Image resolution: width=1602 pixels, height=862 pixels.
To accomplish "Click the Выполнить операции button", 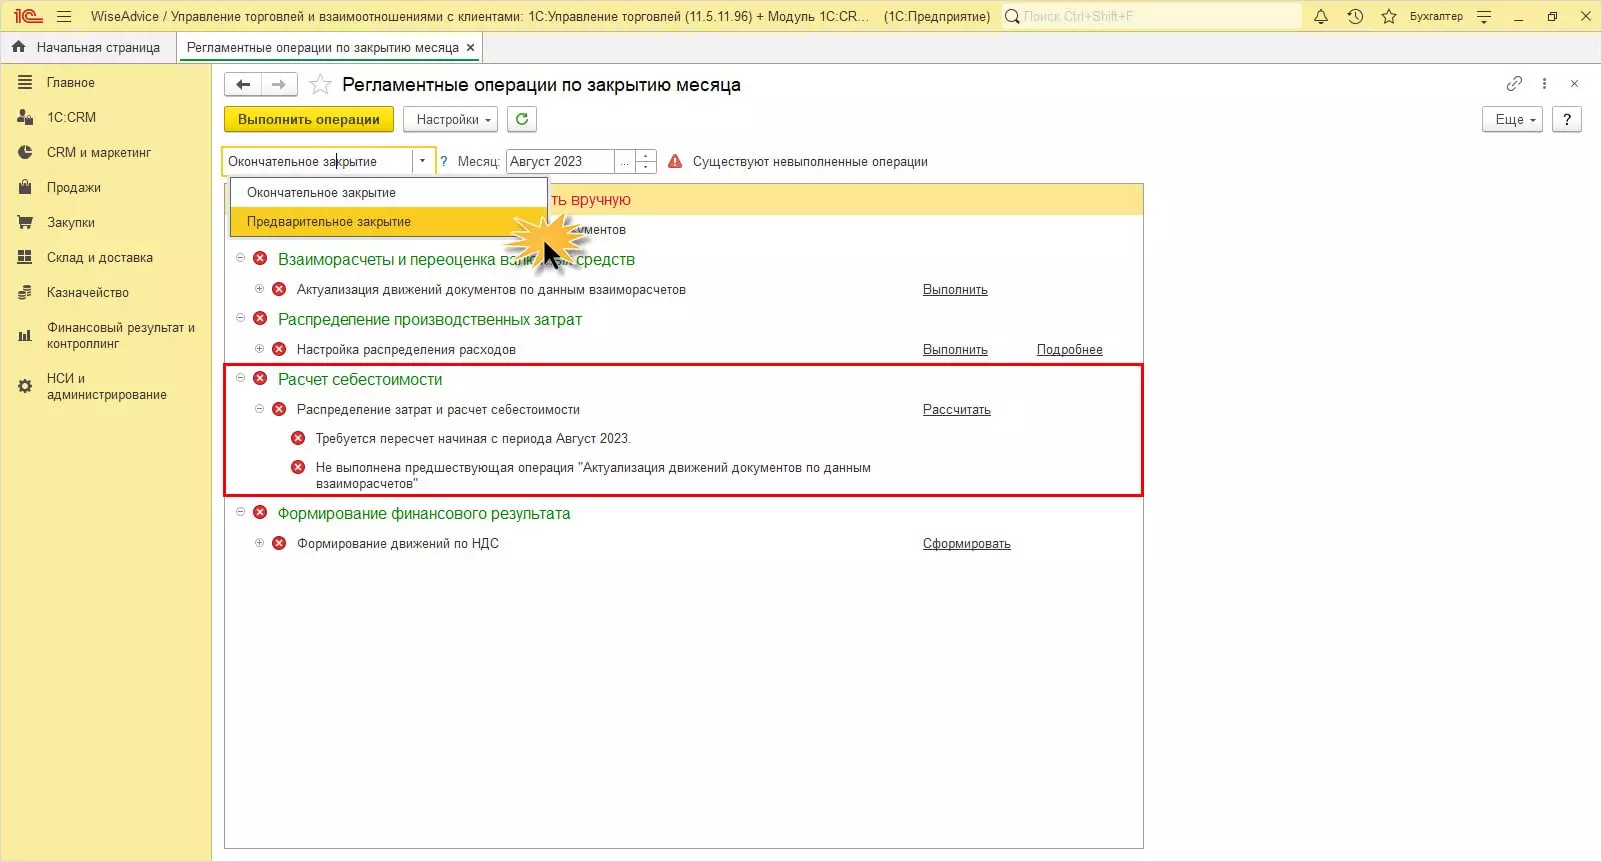I will 309,119.
